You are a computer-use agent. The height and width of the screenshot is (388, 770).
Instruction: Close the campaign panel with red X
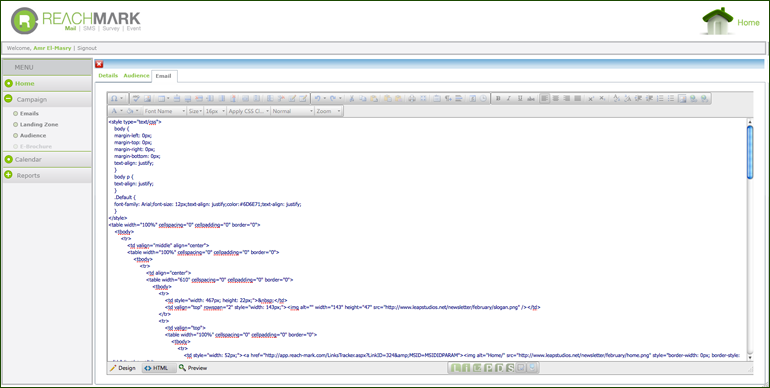pos(99,64)
